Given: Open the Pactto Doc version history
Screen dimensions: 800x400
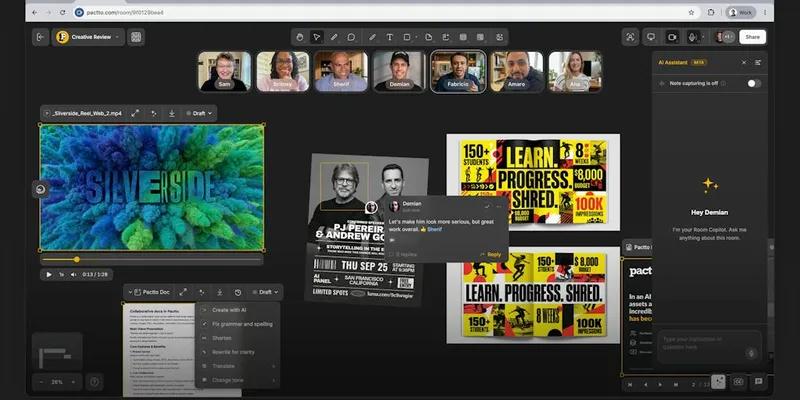Looking at the screenshot, I should tap(238, 292).
